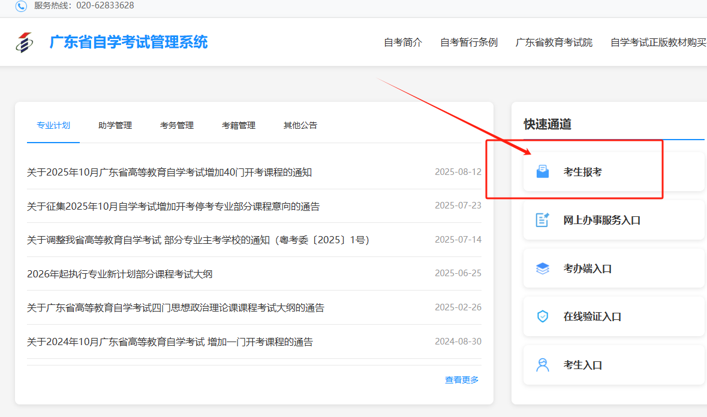Open 2026年起执行专业新计划 考试大纲 notice
Viewport: 707px width, 417px height.
[x=119, y=274]
